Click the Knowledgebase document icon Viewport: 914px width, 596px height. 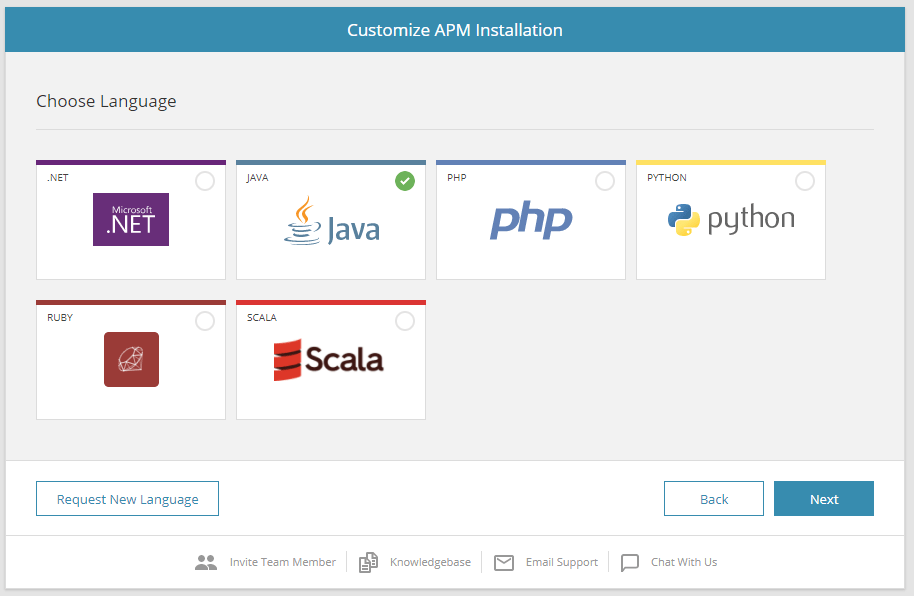pyautogui.click(x=369, y=562)
